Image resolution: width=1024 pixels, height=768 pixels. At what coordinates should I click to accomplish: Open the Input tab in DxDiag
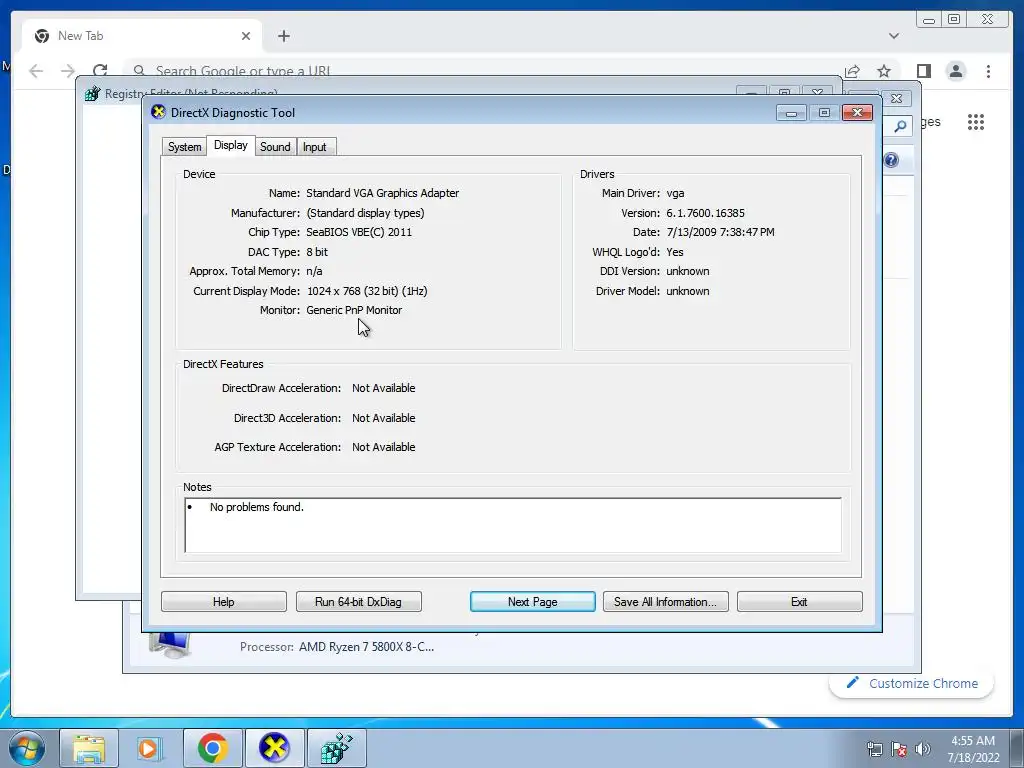tap(315, 147)
